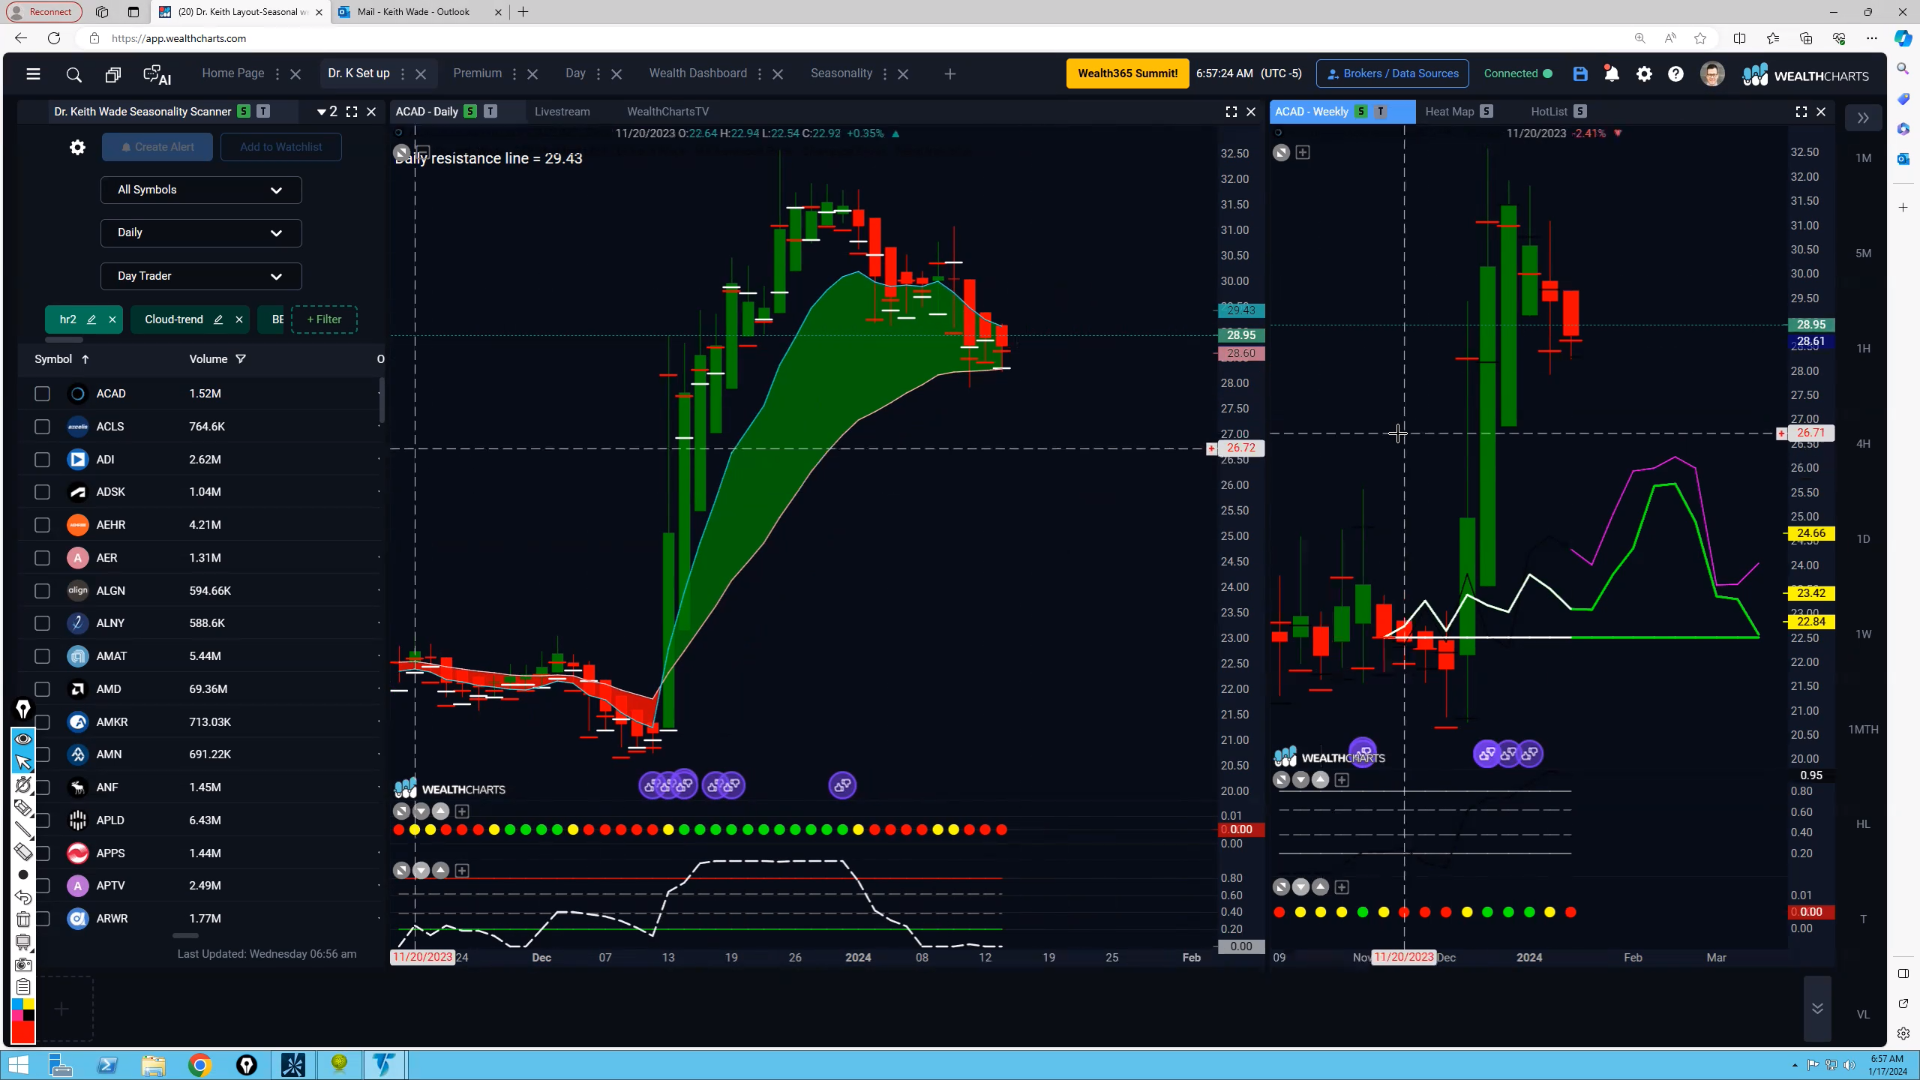
Task: Open the AI assistant icon
Action: [157, 74]
